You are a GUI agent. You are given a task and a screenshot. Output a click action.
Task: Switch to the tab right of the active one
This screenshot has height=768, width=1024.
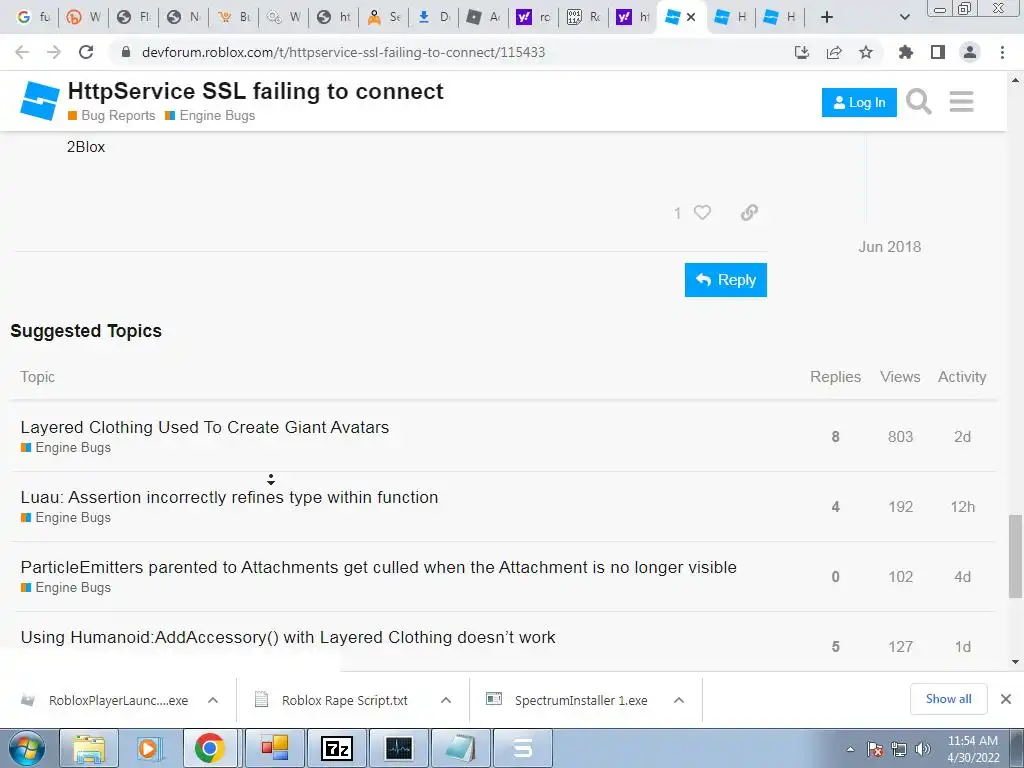pos(730,17)
